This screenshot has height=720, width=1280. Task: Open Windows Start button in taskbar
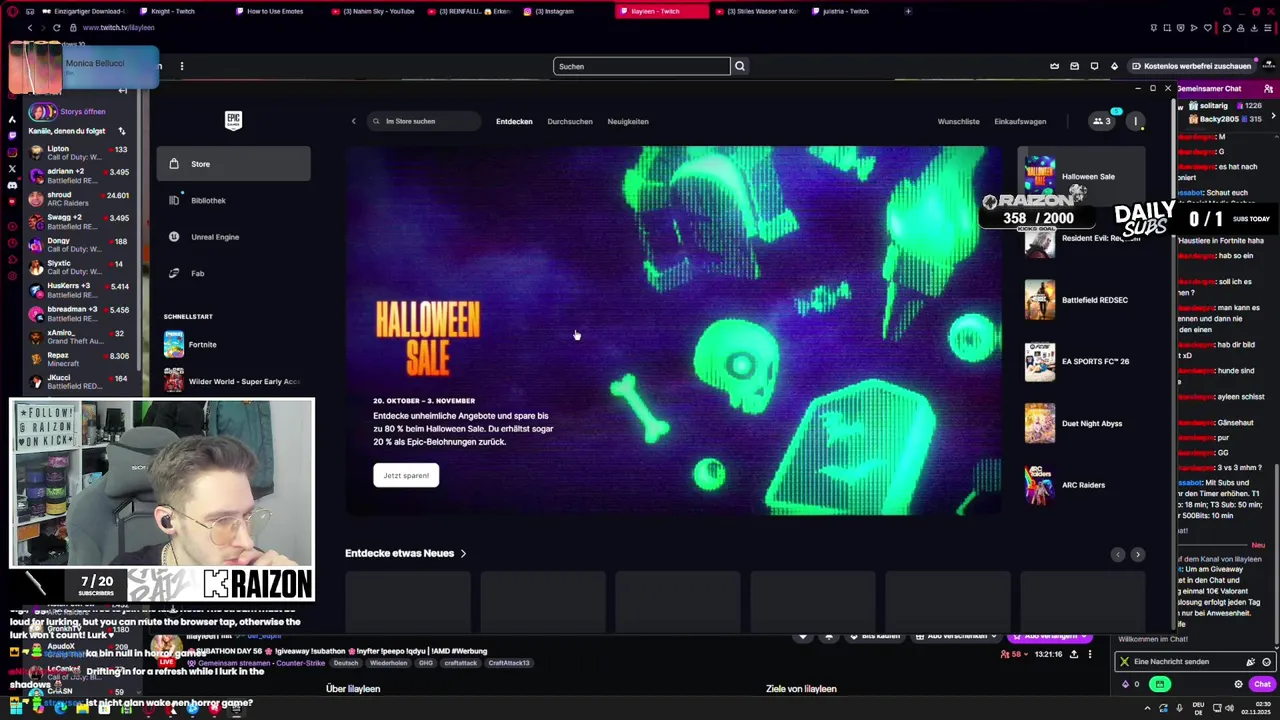15,709
